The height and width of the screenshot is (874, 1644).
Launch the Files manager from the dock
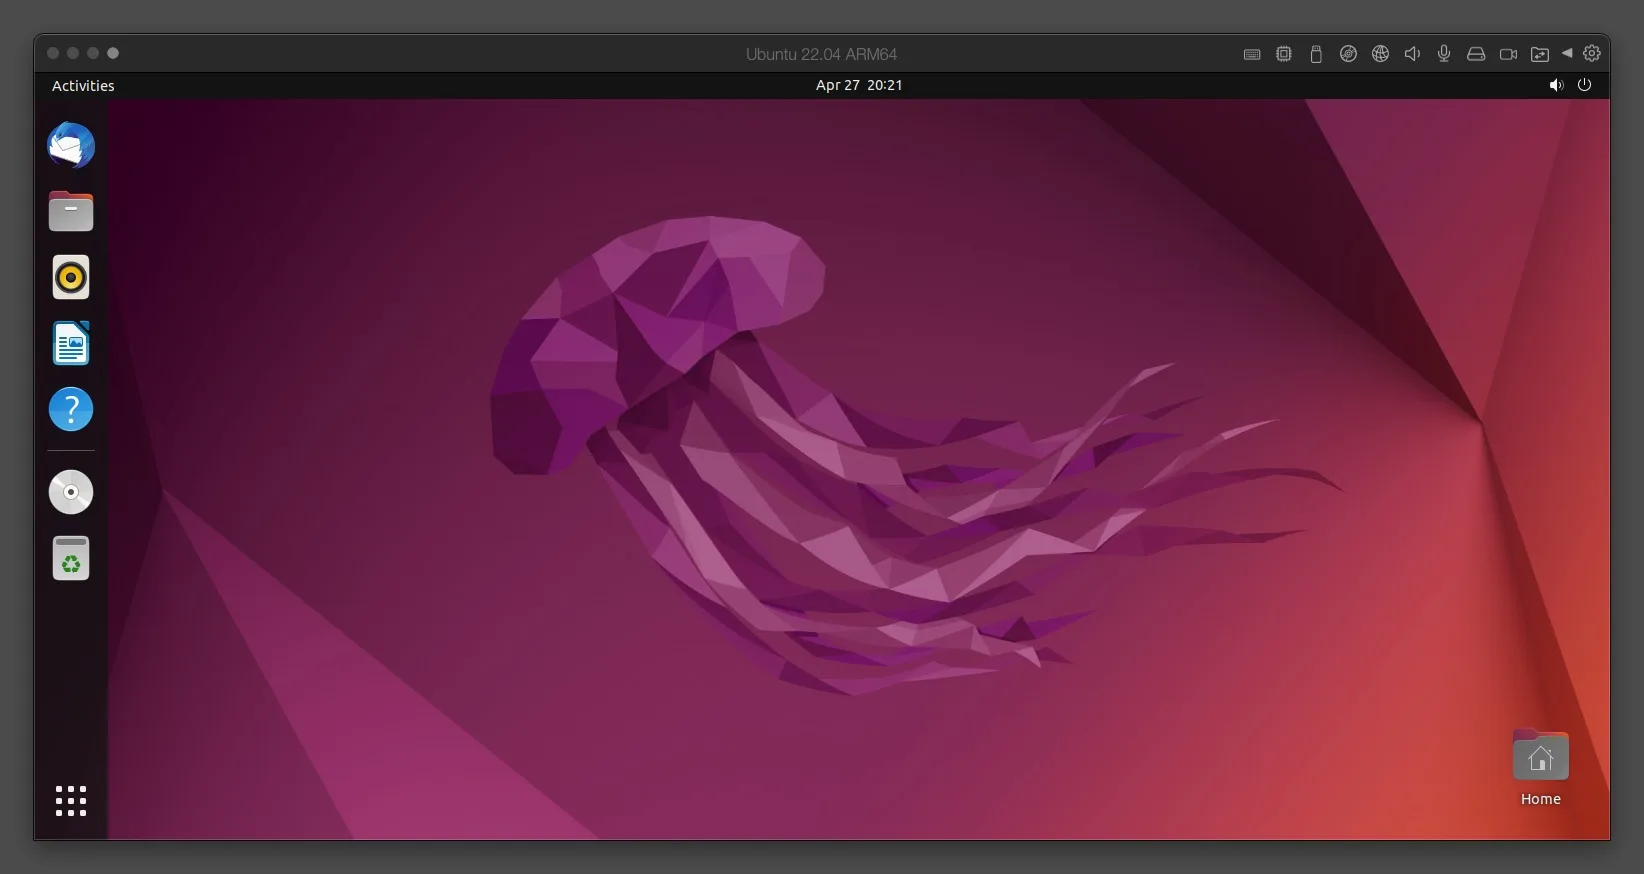pyautogui.click(x=71, y=211)
